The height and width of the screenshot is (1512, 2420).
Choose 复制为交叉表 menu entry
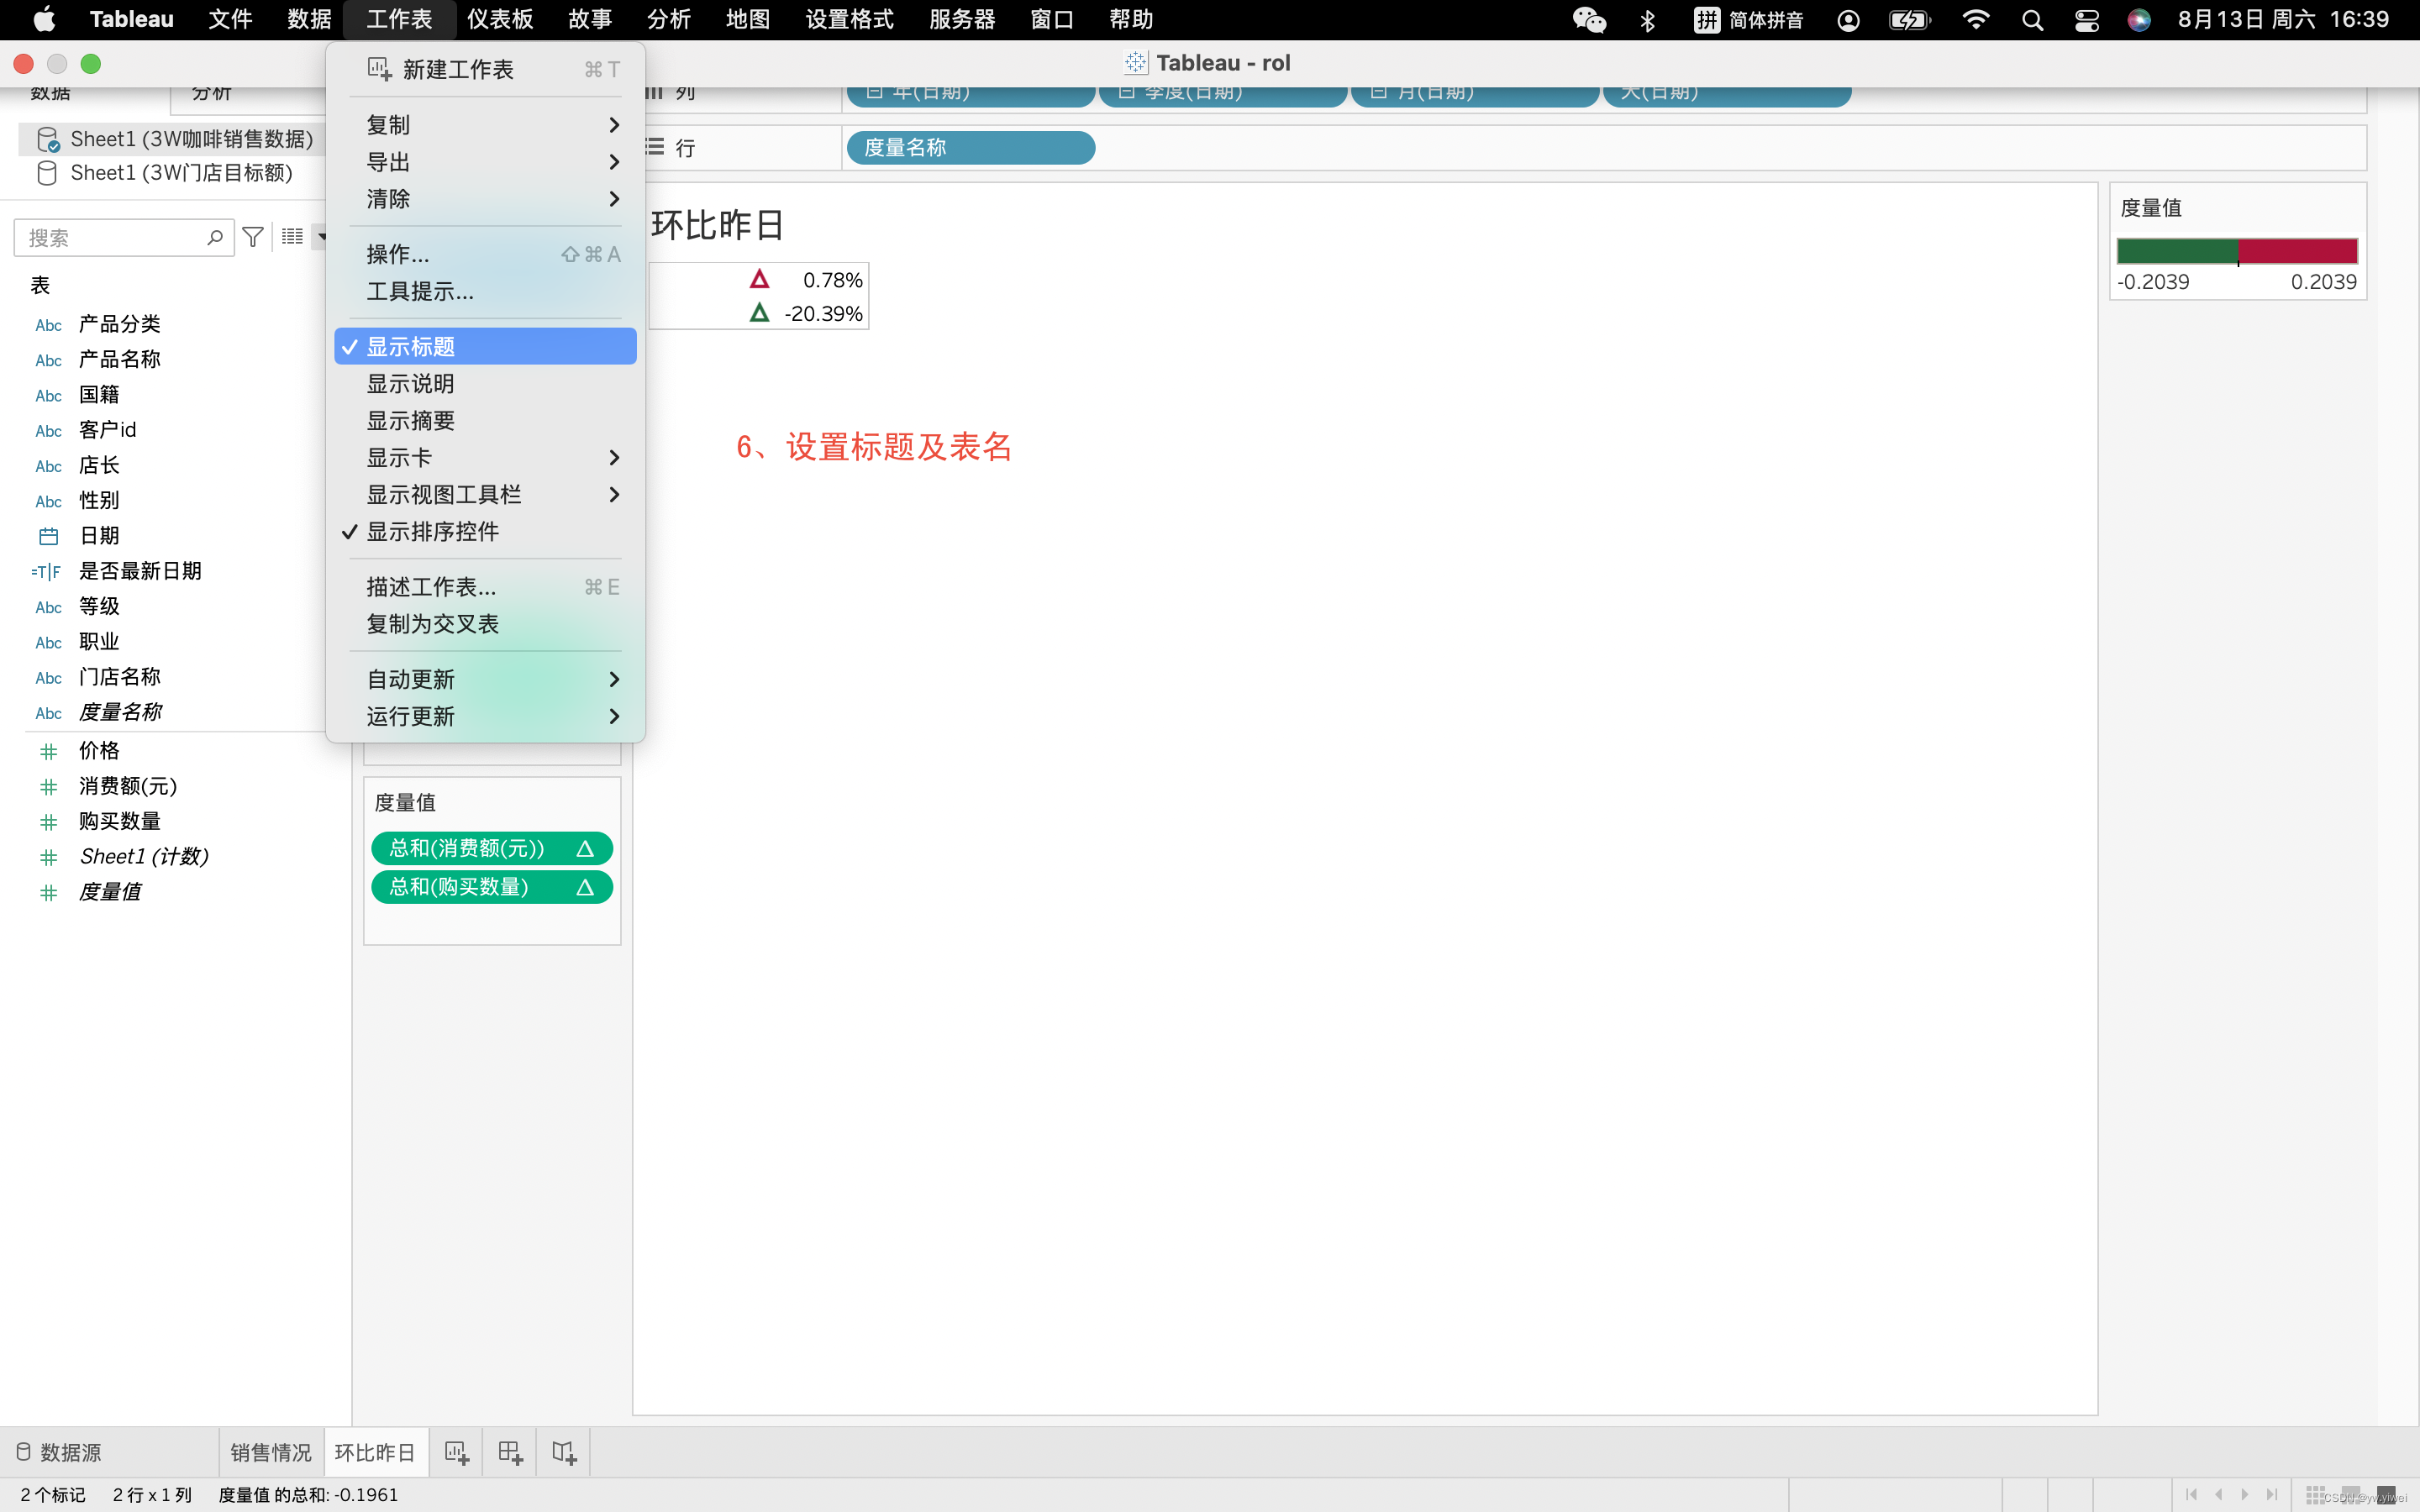(x=485, y=623)
